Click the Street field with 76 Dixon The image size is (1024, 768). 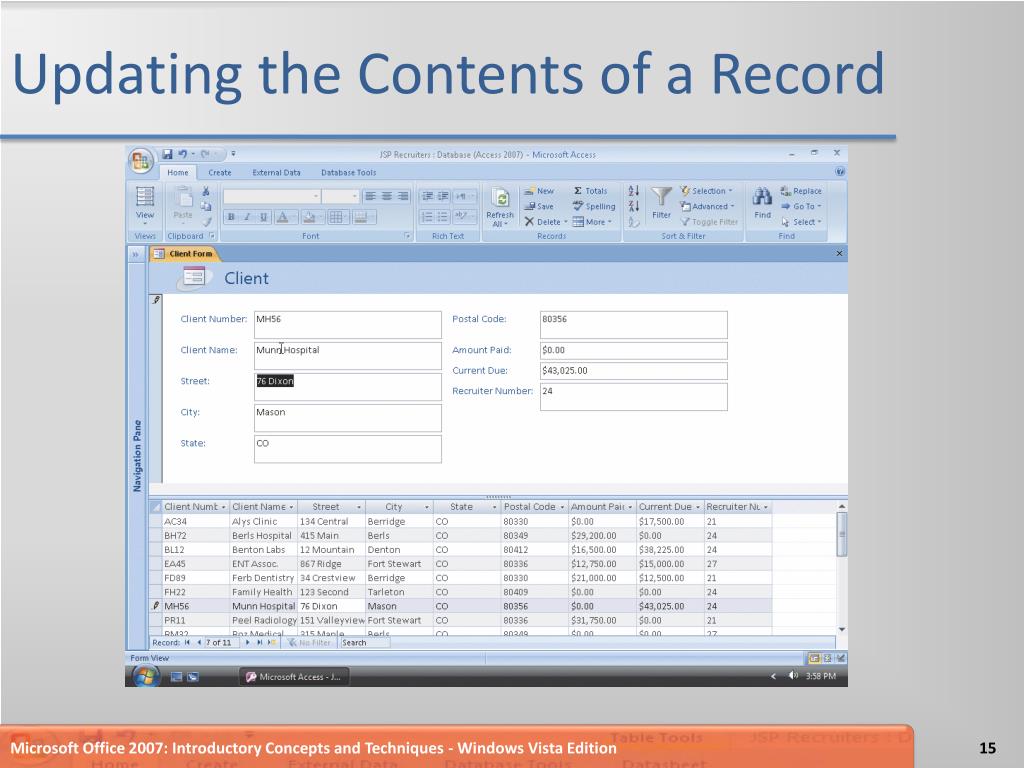pyautogui.click(x=347, y=387)
